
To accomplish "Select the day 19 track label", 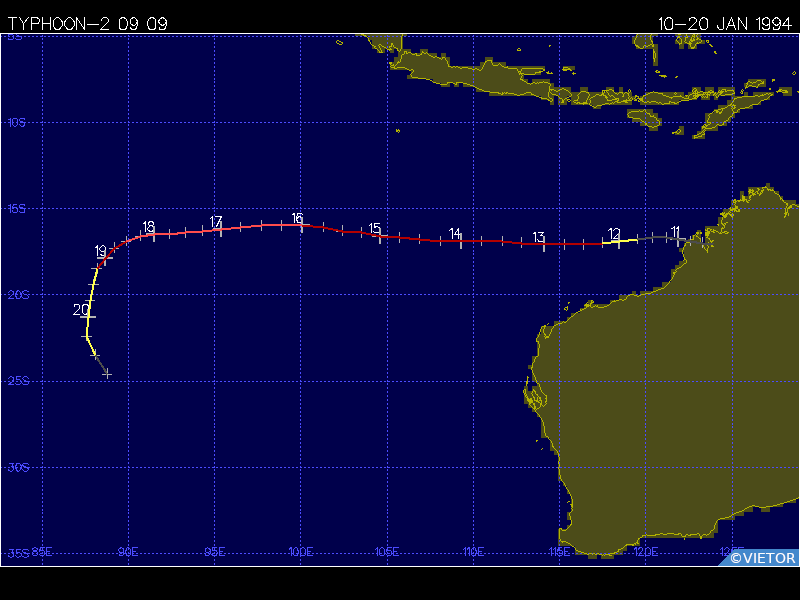I will (100, 250).
